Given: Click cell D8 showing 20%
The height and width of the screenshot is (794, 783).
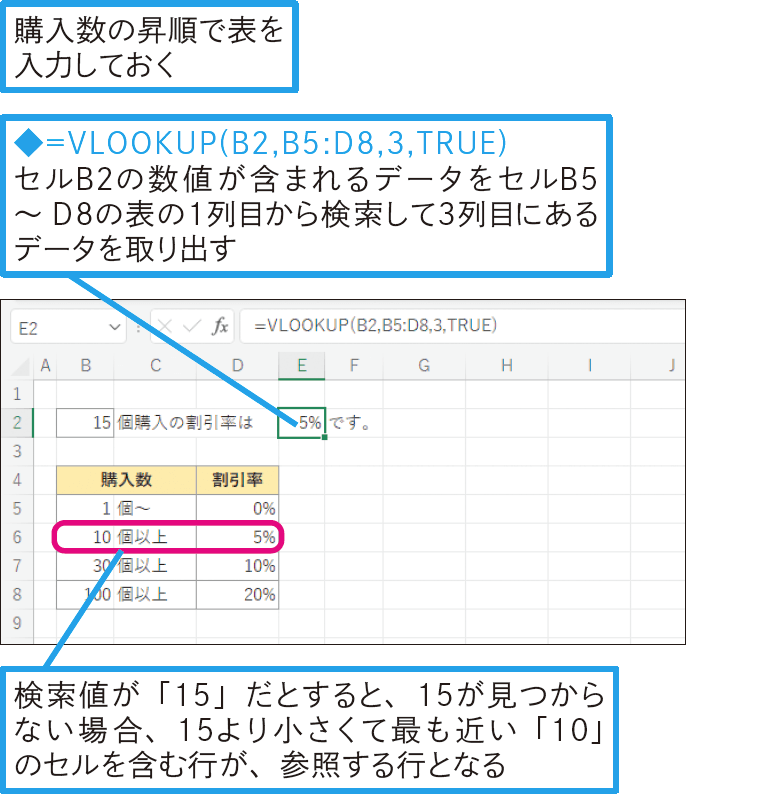Looking at the screenshot, I should click(x=237, y=594).
